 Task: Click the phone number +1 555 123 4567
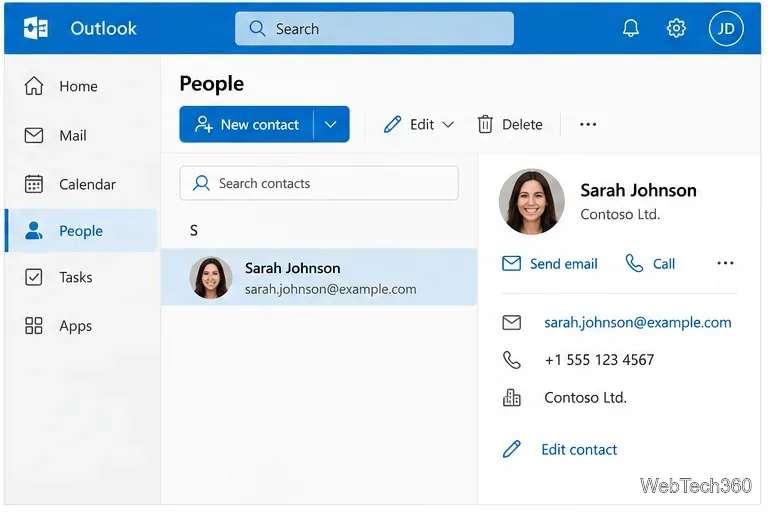click(600, 360)
